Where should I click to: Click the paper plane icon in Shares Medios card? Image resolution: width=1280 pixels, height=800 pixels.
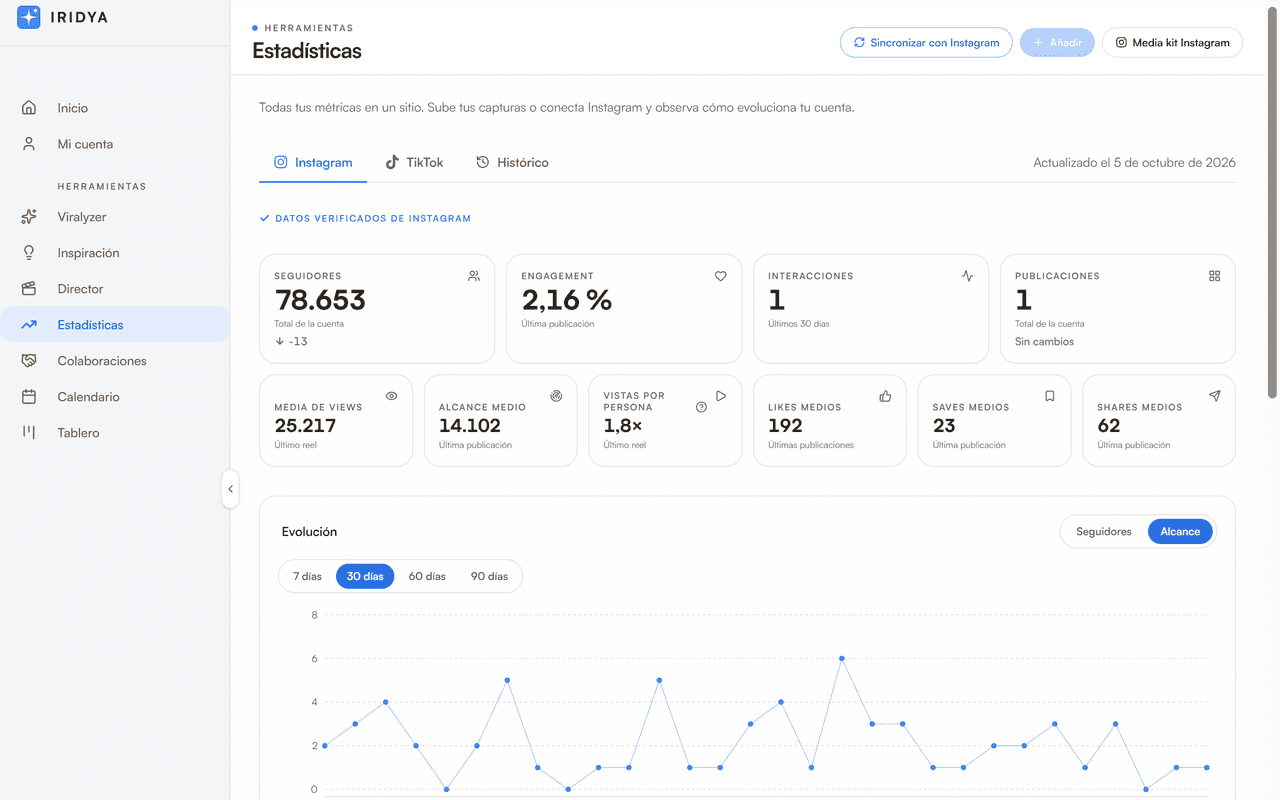(x=1214, y=396)
